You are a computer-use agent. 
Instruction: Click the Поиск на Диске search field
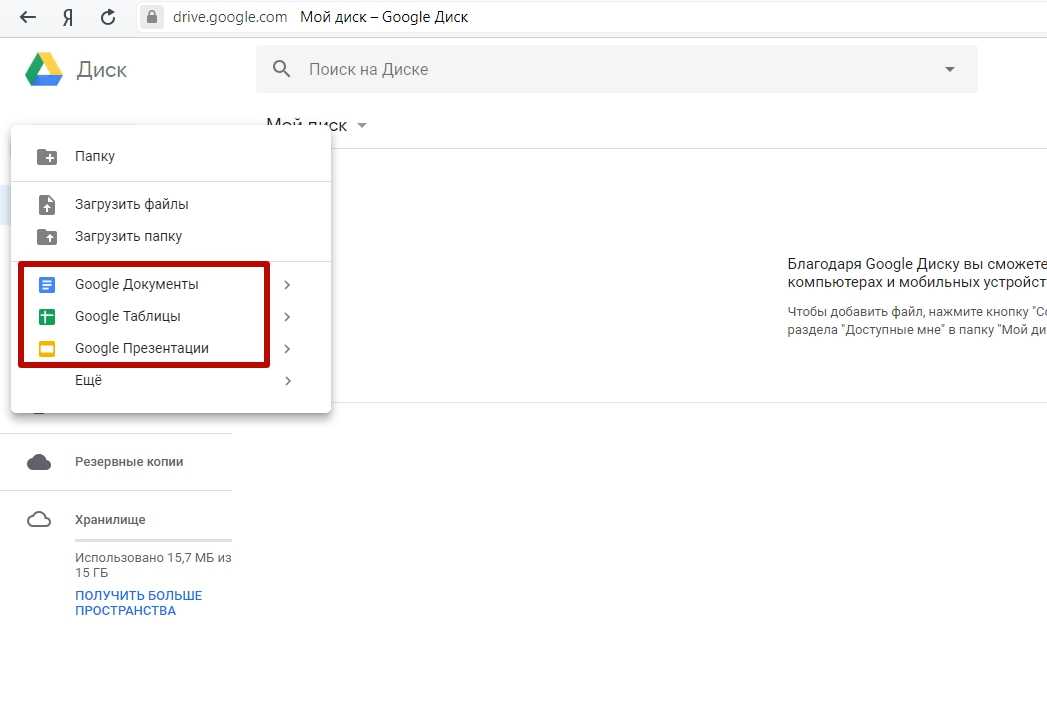[600, 69]
